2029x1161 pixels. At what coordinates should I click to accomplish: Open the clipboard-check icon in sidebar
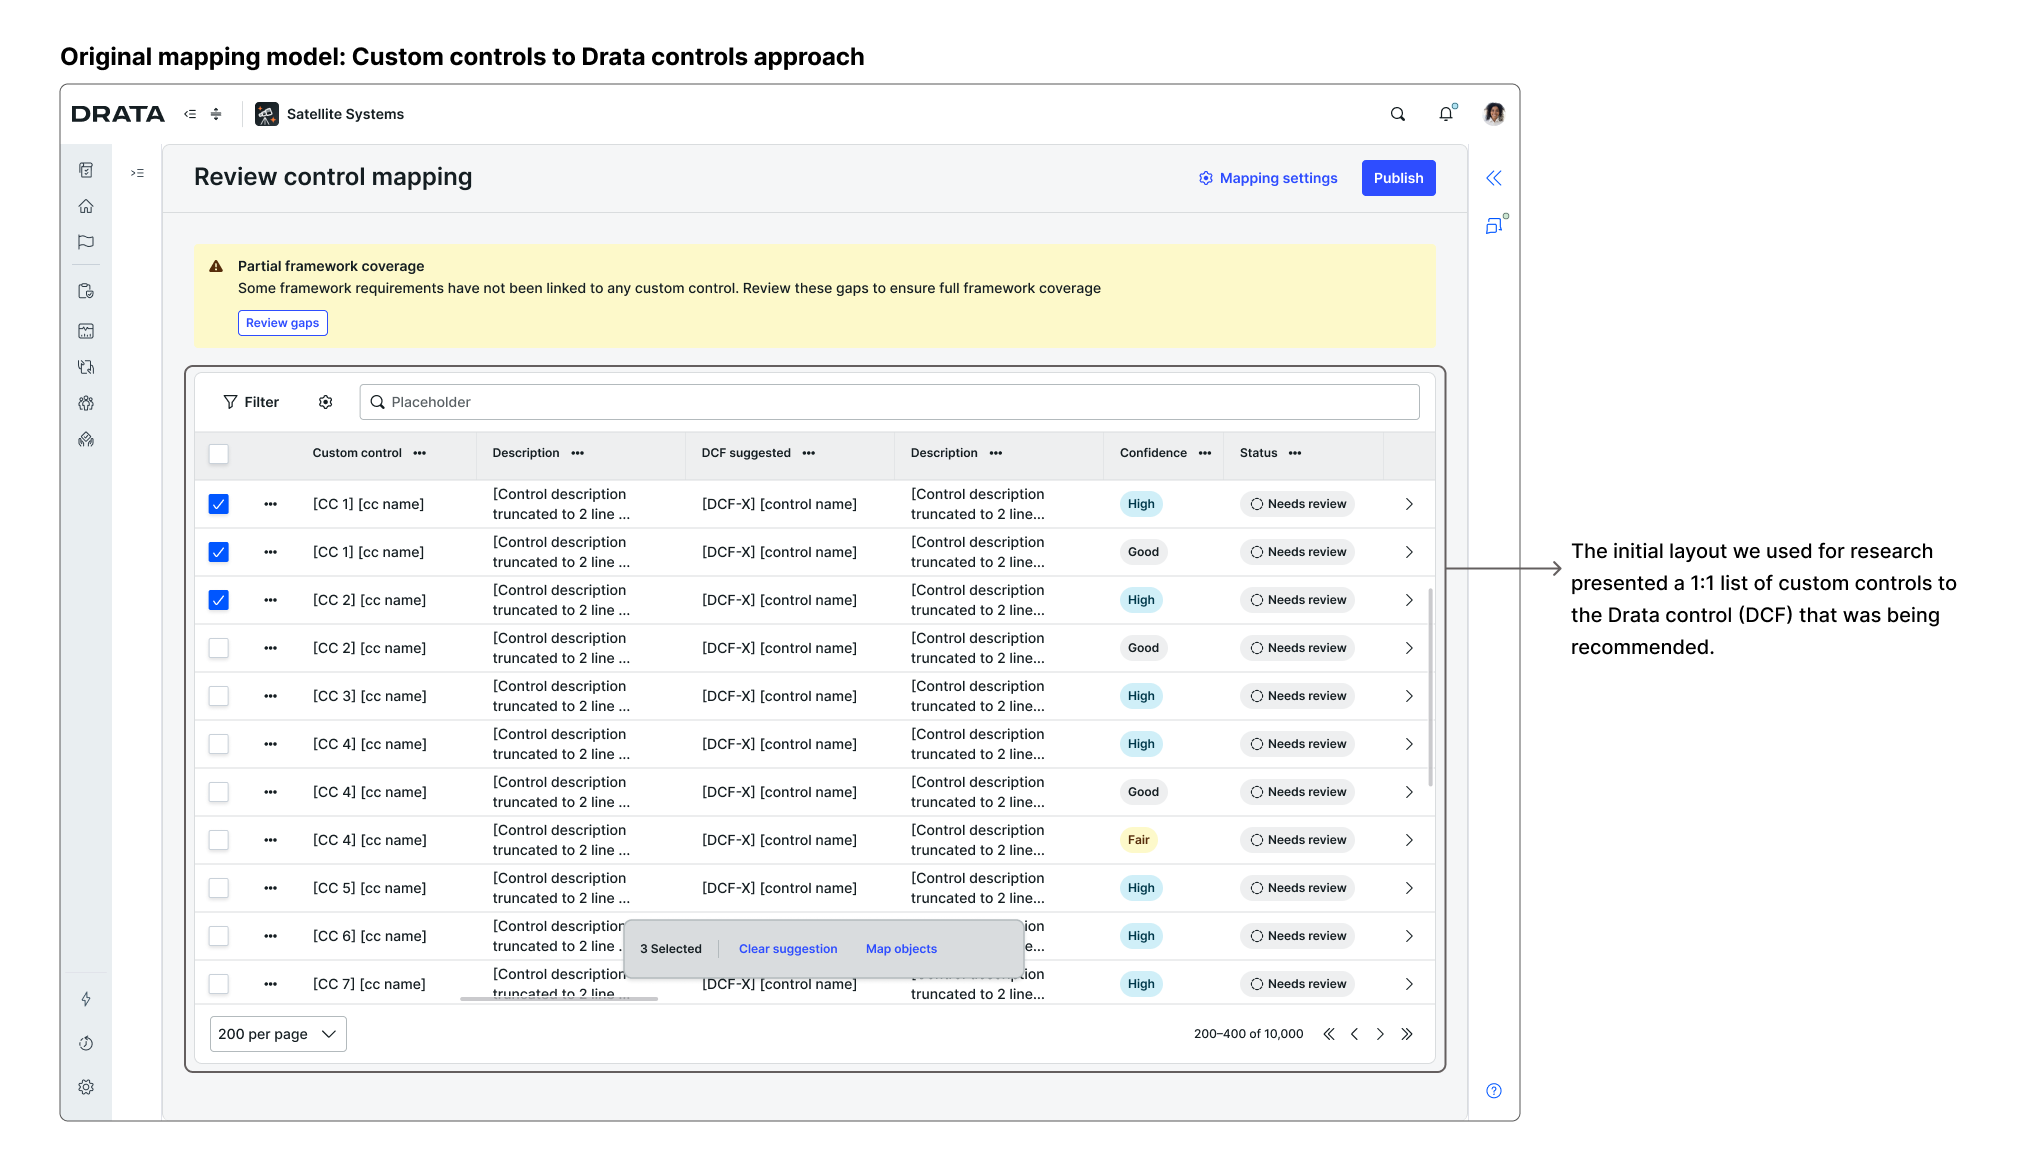click(x=86, y=291)
